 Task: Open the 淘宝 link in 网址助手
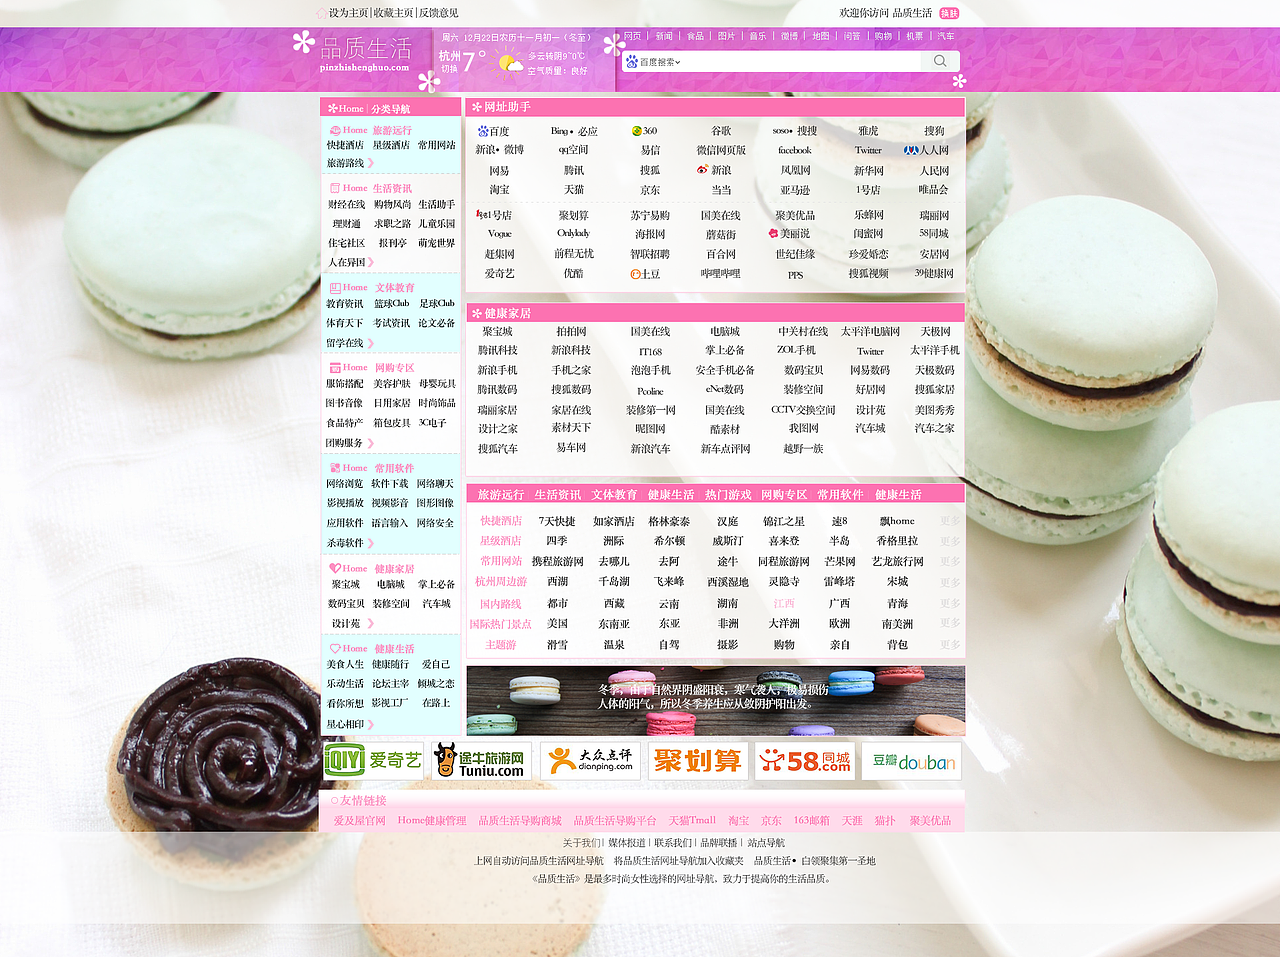499,190
